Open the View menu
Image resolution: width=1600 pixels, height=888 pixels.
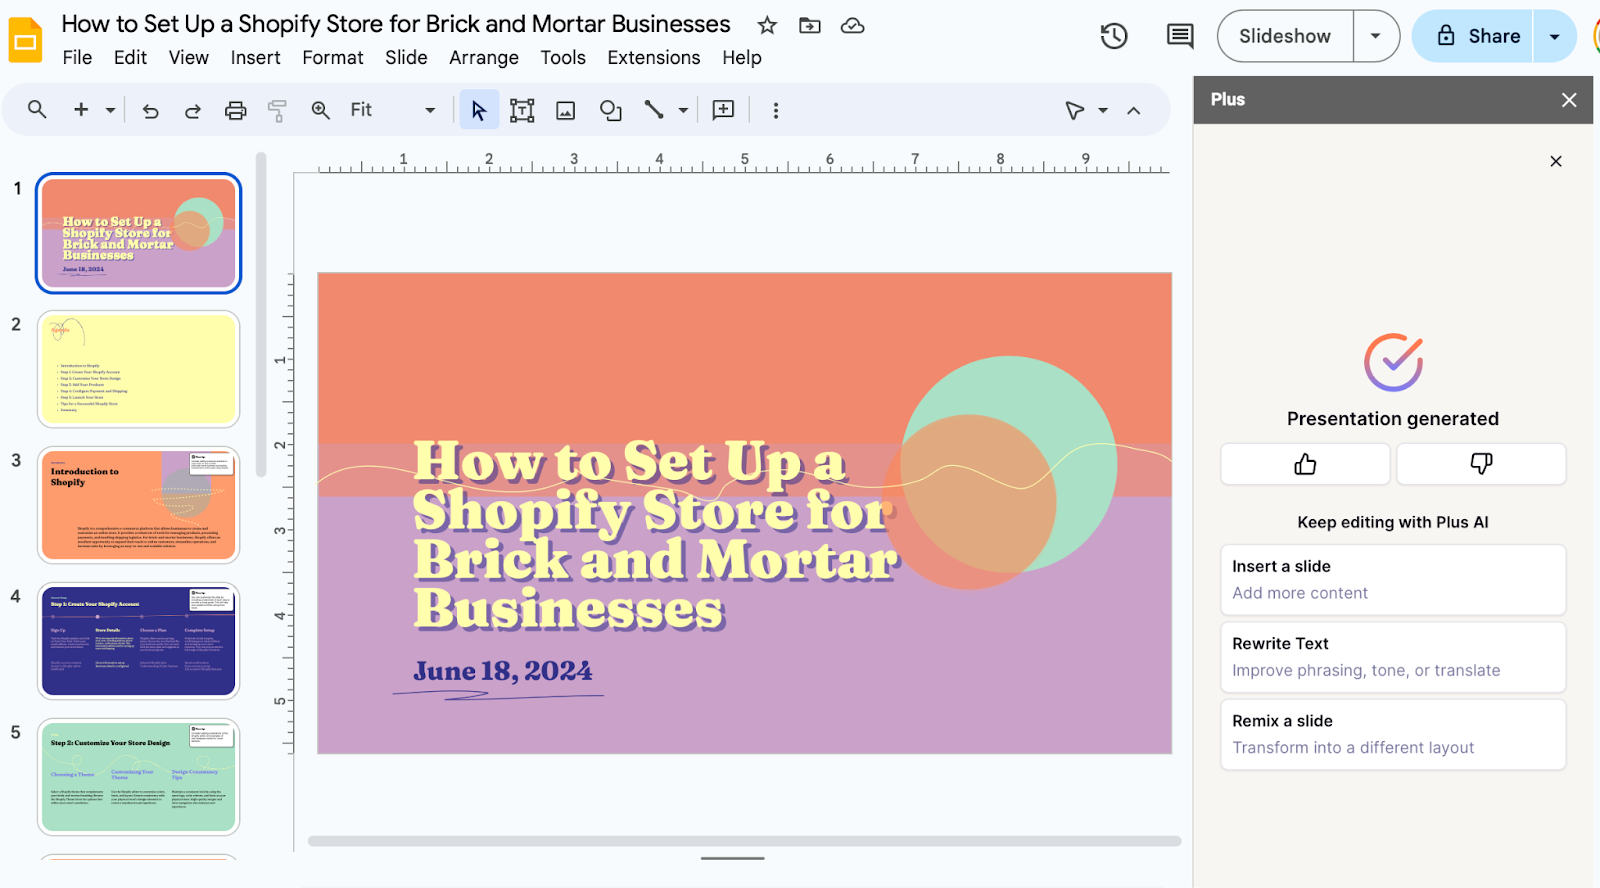pyautogui.click(x=188, y=58)
